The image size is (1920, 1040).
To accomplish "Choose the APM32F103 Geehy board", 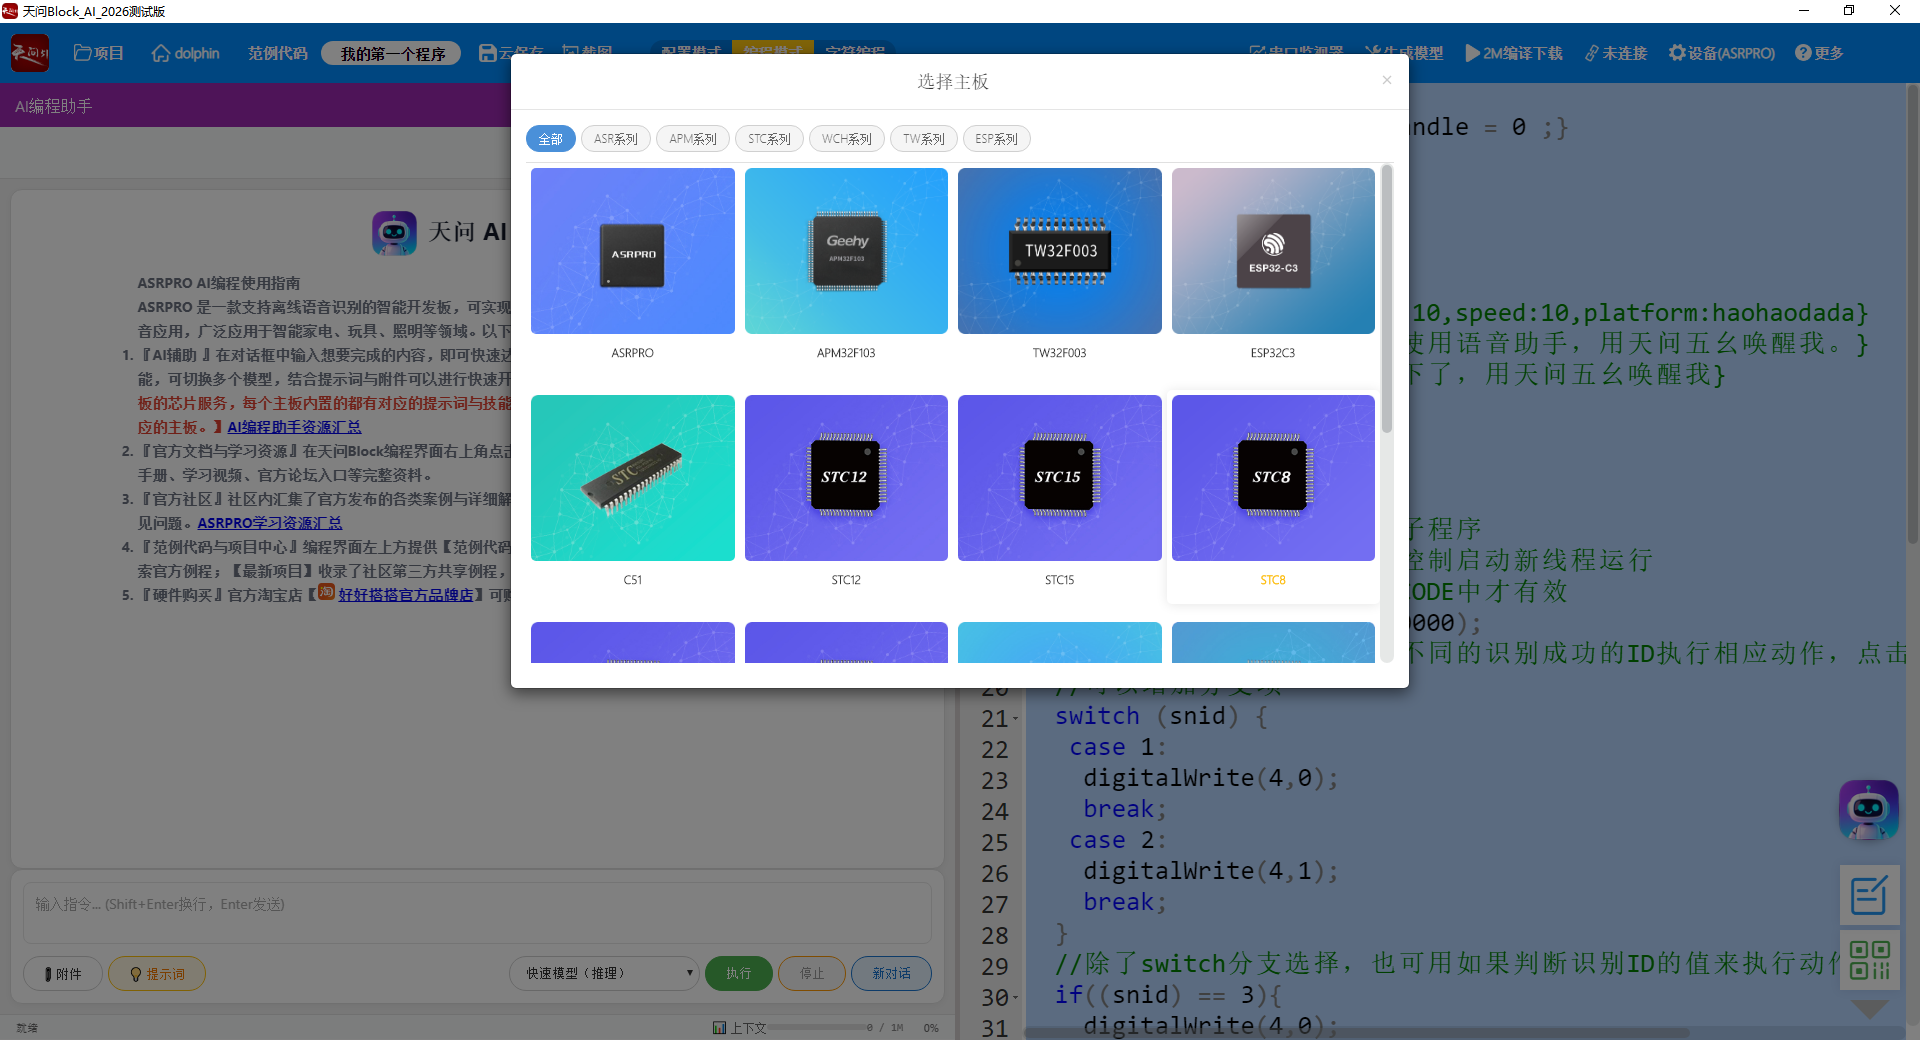I will tap(846, 251).
